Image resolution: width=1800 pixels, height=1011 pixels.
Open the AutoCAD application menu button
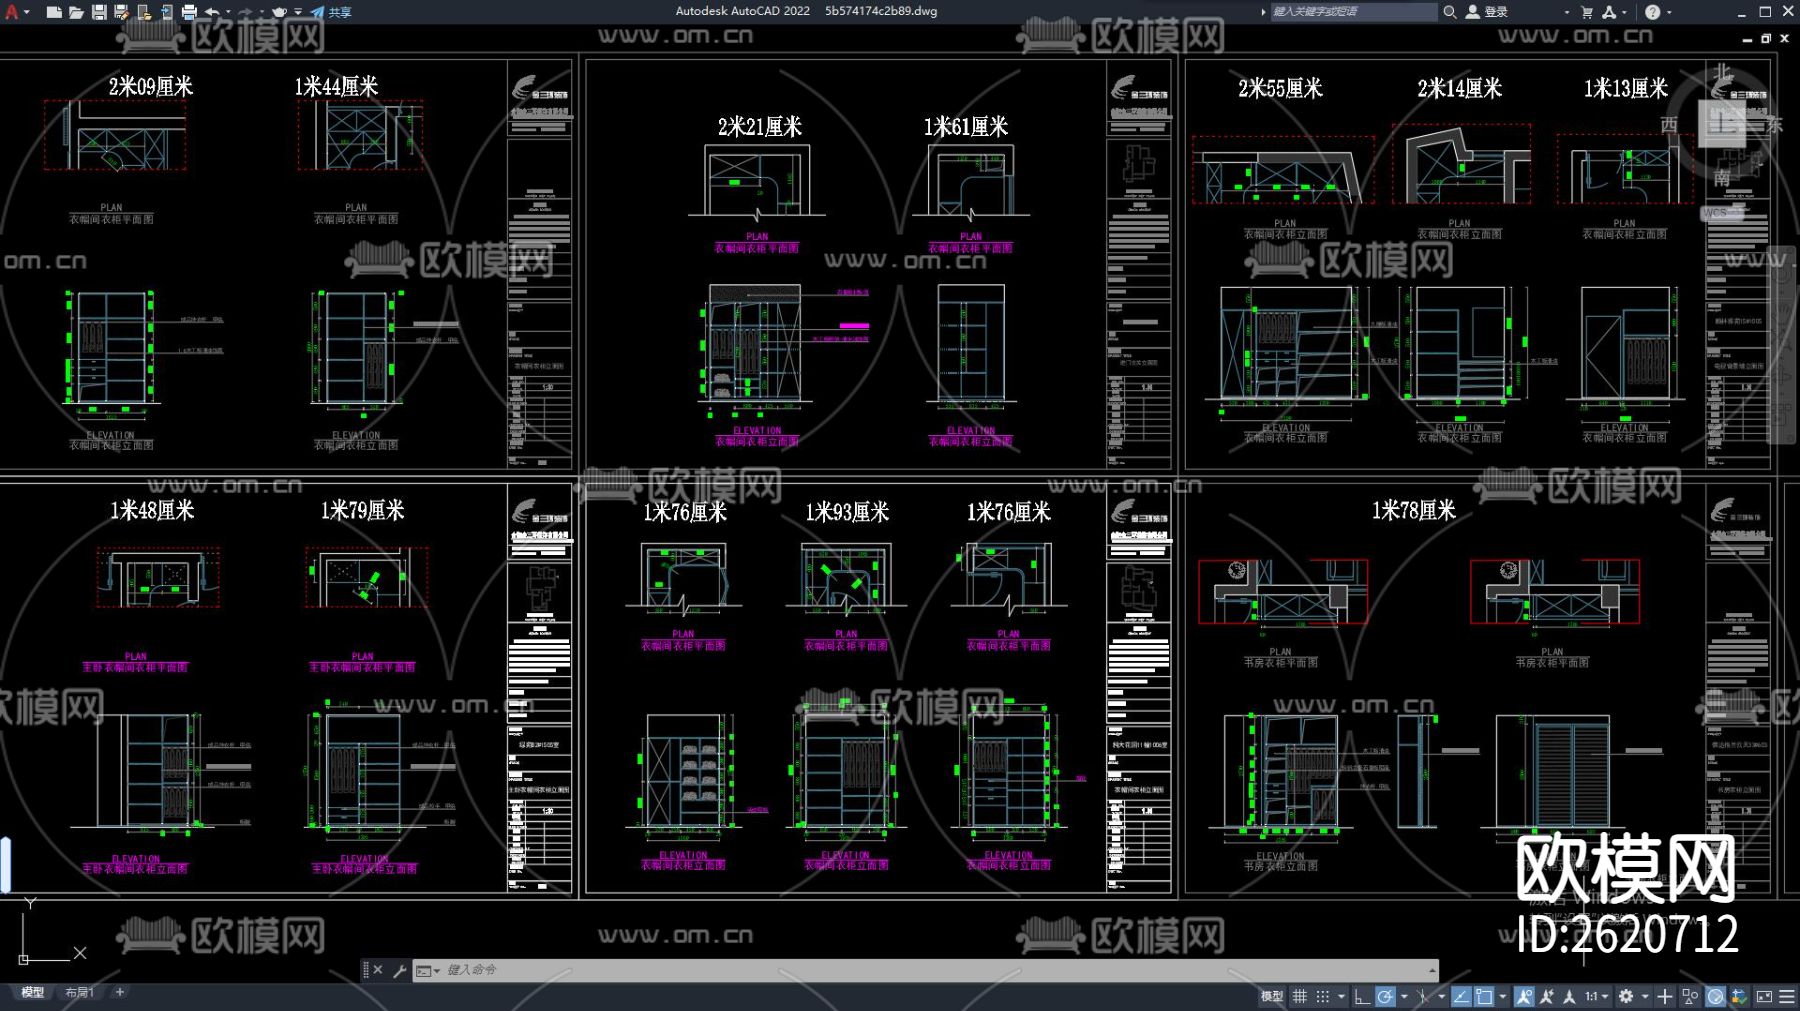pos(12,12)
